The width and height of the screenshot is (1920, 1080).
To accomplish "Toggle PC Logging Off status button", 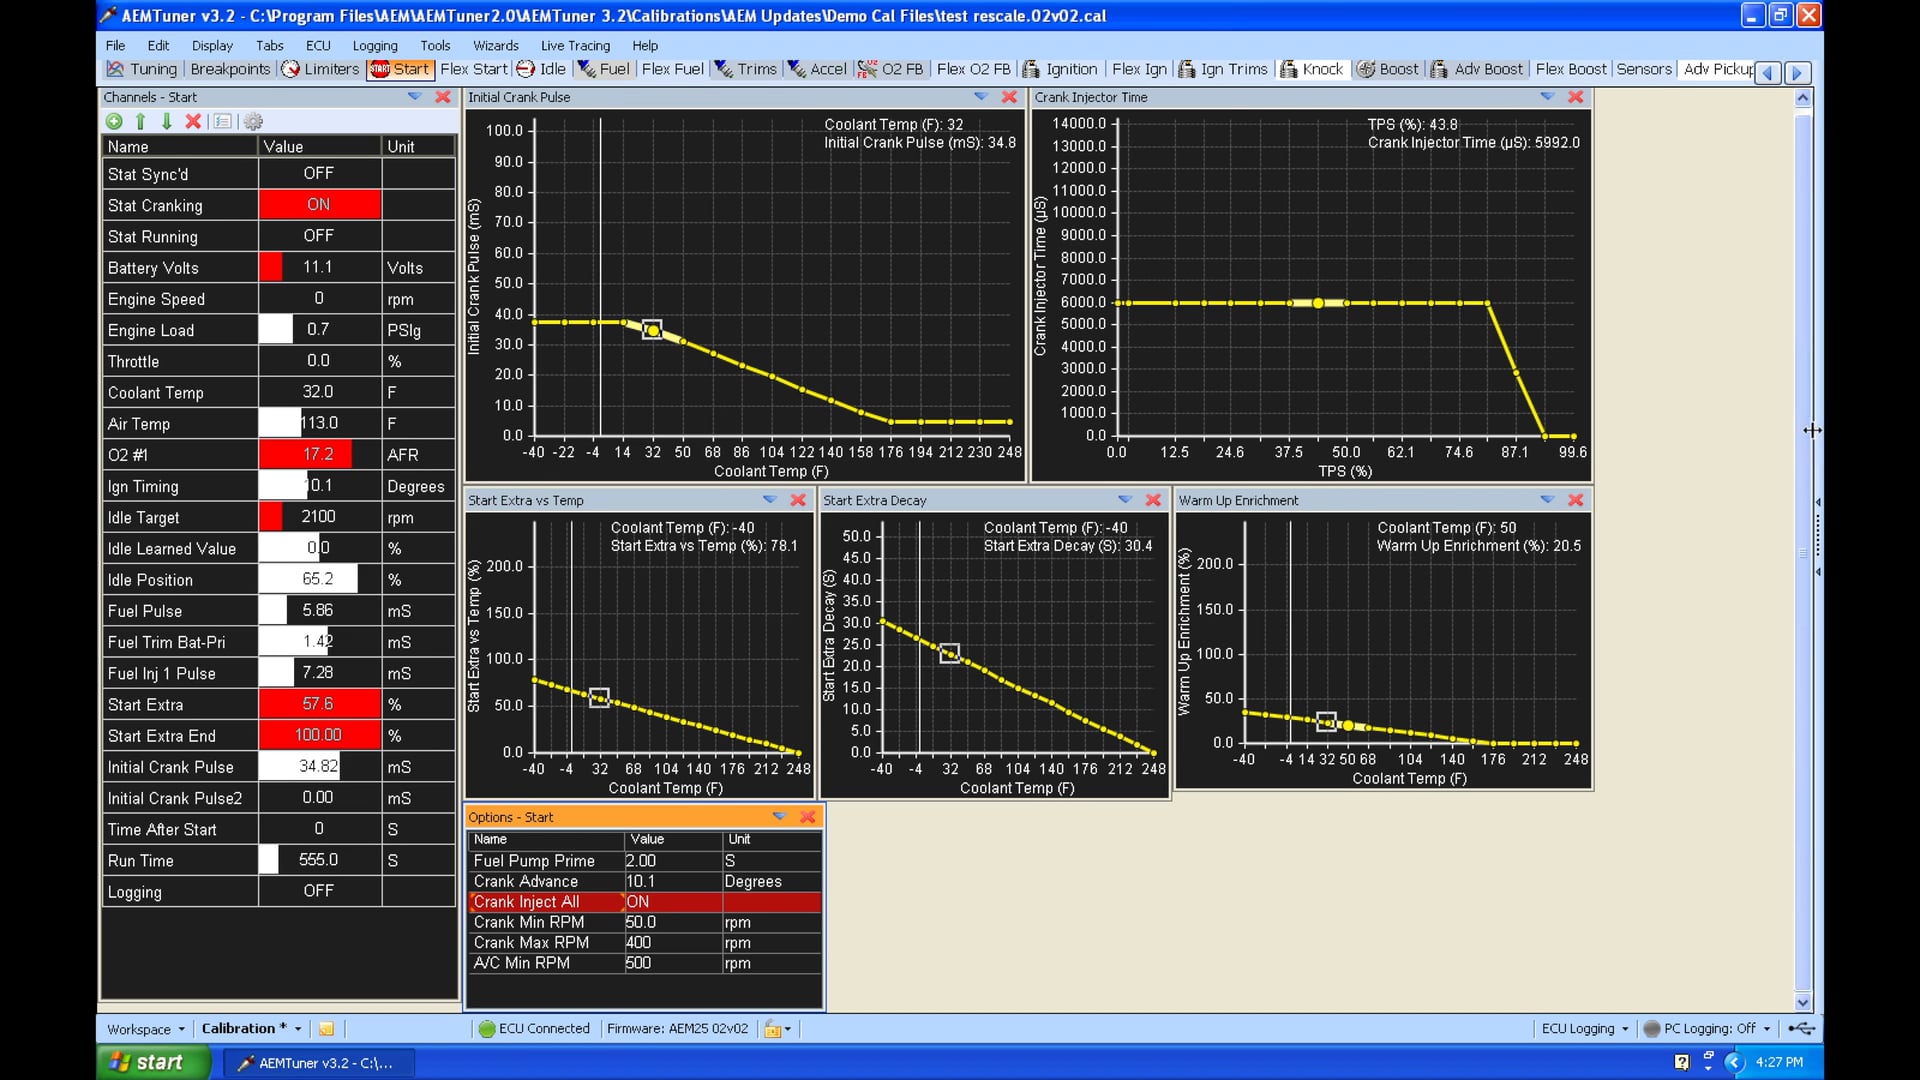I will coord(1708,1028).
